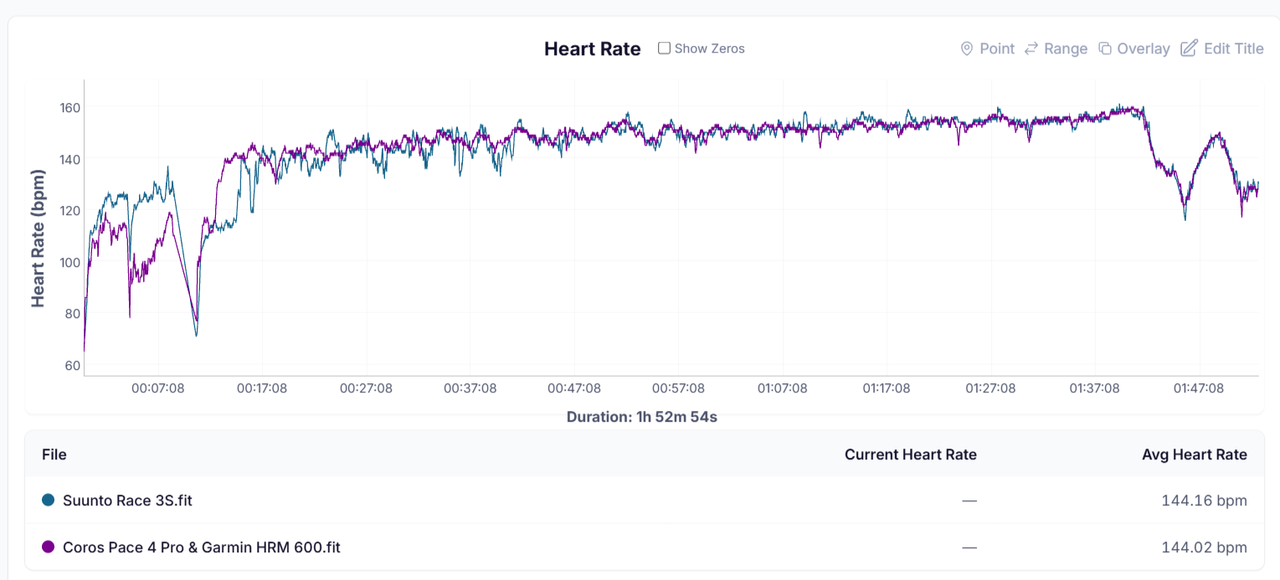Click the 00:27:08 time axis label
Image resolution: width=1280 pixels, height=580 pixels.
[366, 388]
